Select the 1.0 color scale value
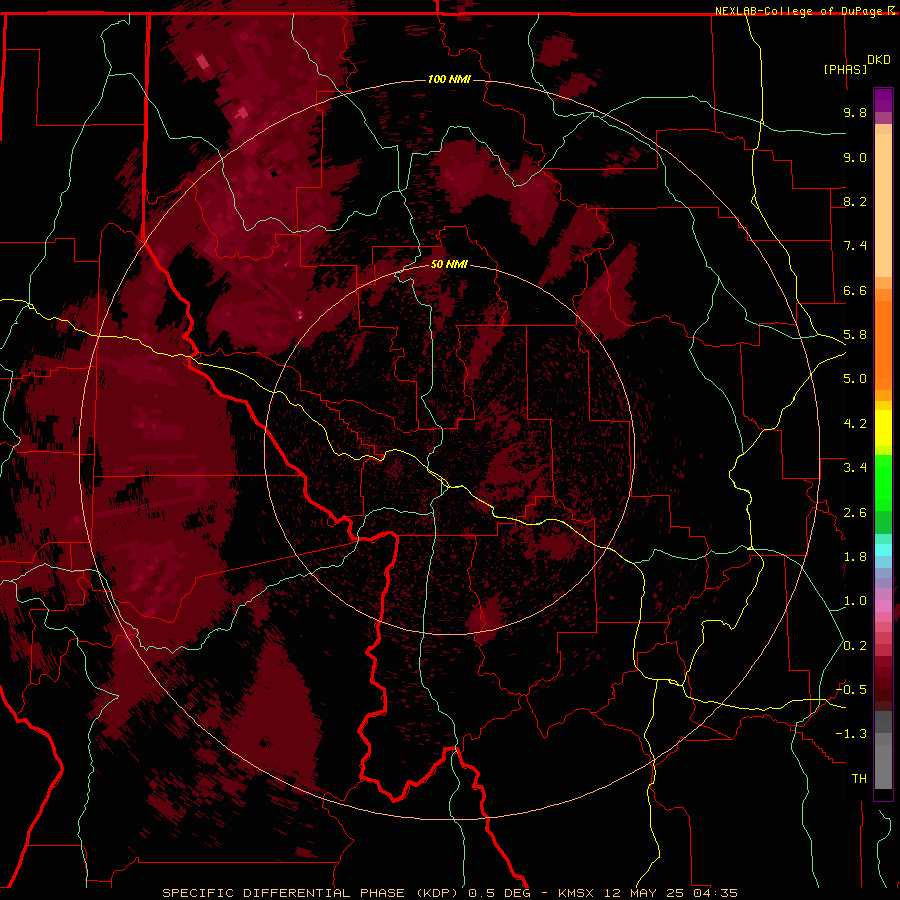900x900 pixels. [855, 601]
